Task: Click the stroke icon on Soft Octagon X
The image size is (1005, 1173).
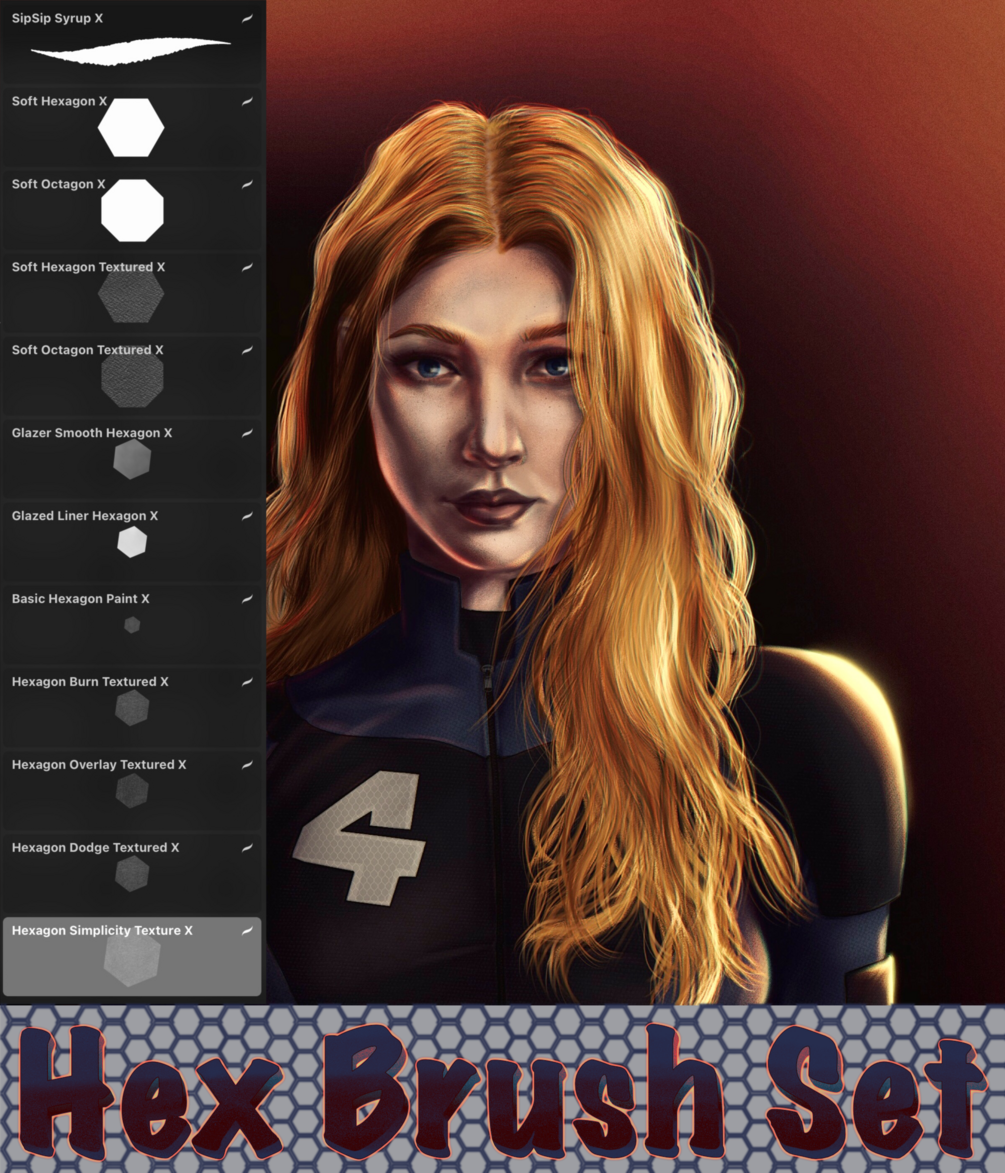Action: click(247, 184)
